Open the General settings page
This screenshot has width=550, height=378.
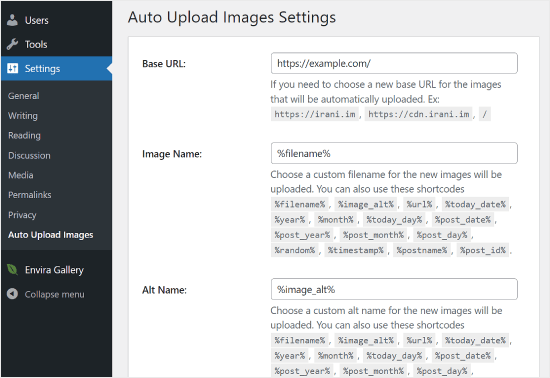point(24,96)
